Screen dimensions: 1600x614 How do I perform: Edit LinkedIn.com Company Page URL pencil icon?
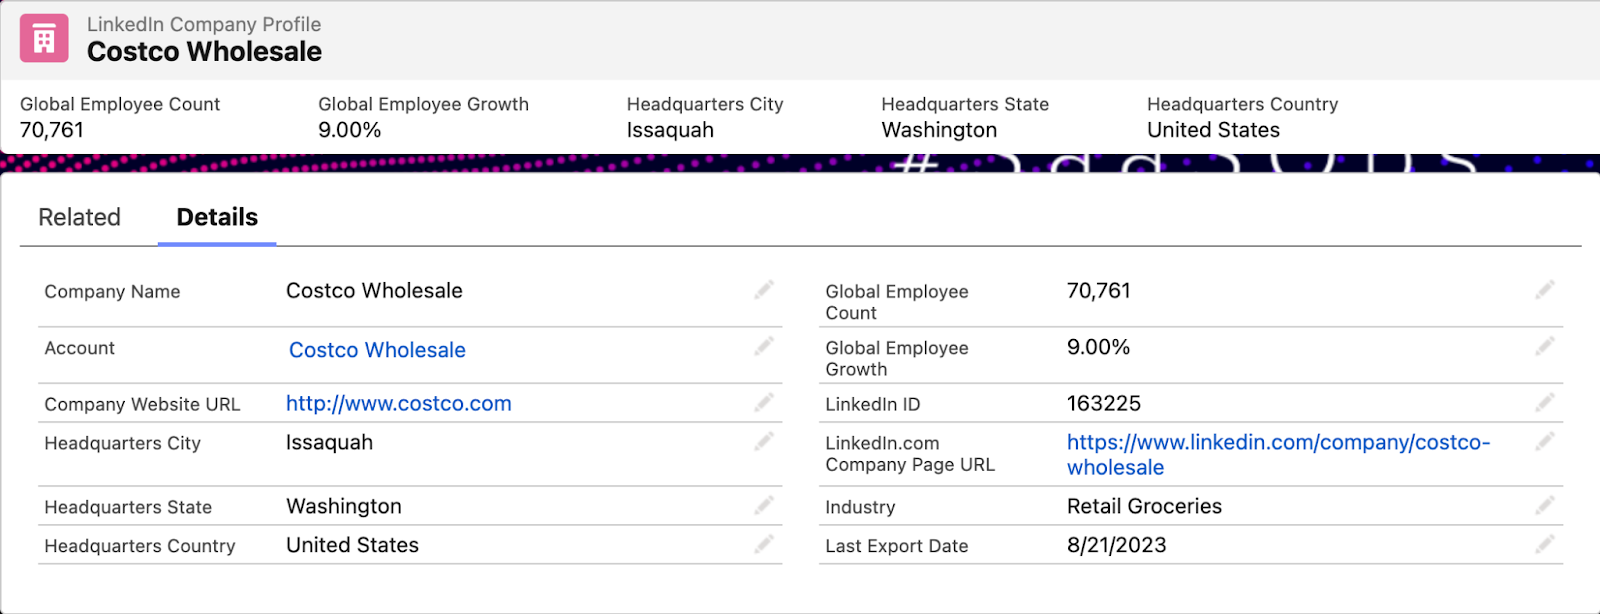pyautogui.click(x=1545, y=441)
